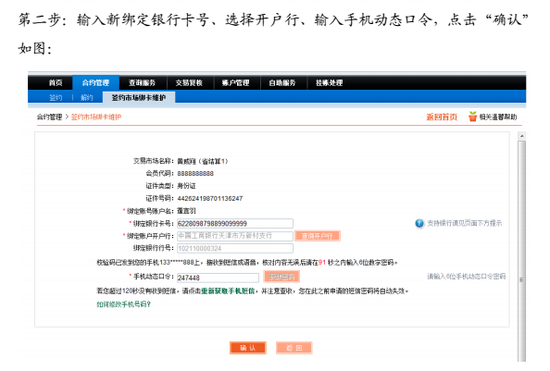Click the orange 确认 confirm button

(x=248, y=348)
